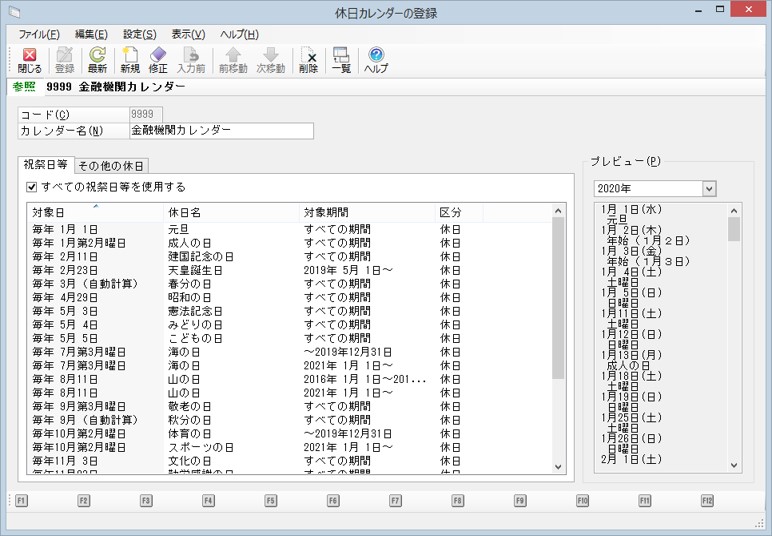The width and height of the screenshot is (772, 536).
Task: Click the F9 function key button
Action: (520, 501)
